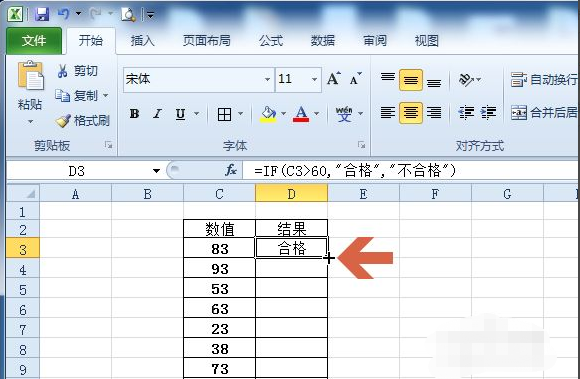Click the fx insert function icon
The height and width of the screenshot is (379, 580).
231,170
